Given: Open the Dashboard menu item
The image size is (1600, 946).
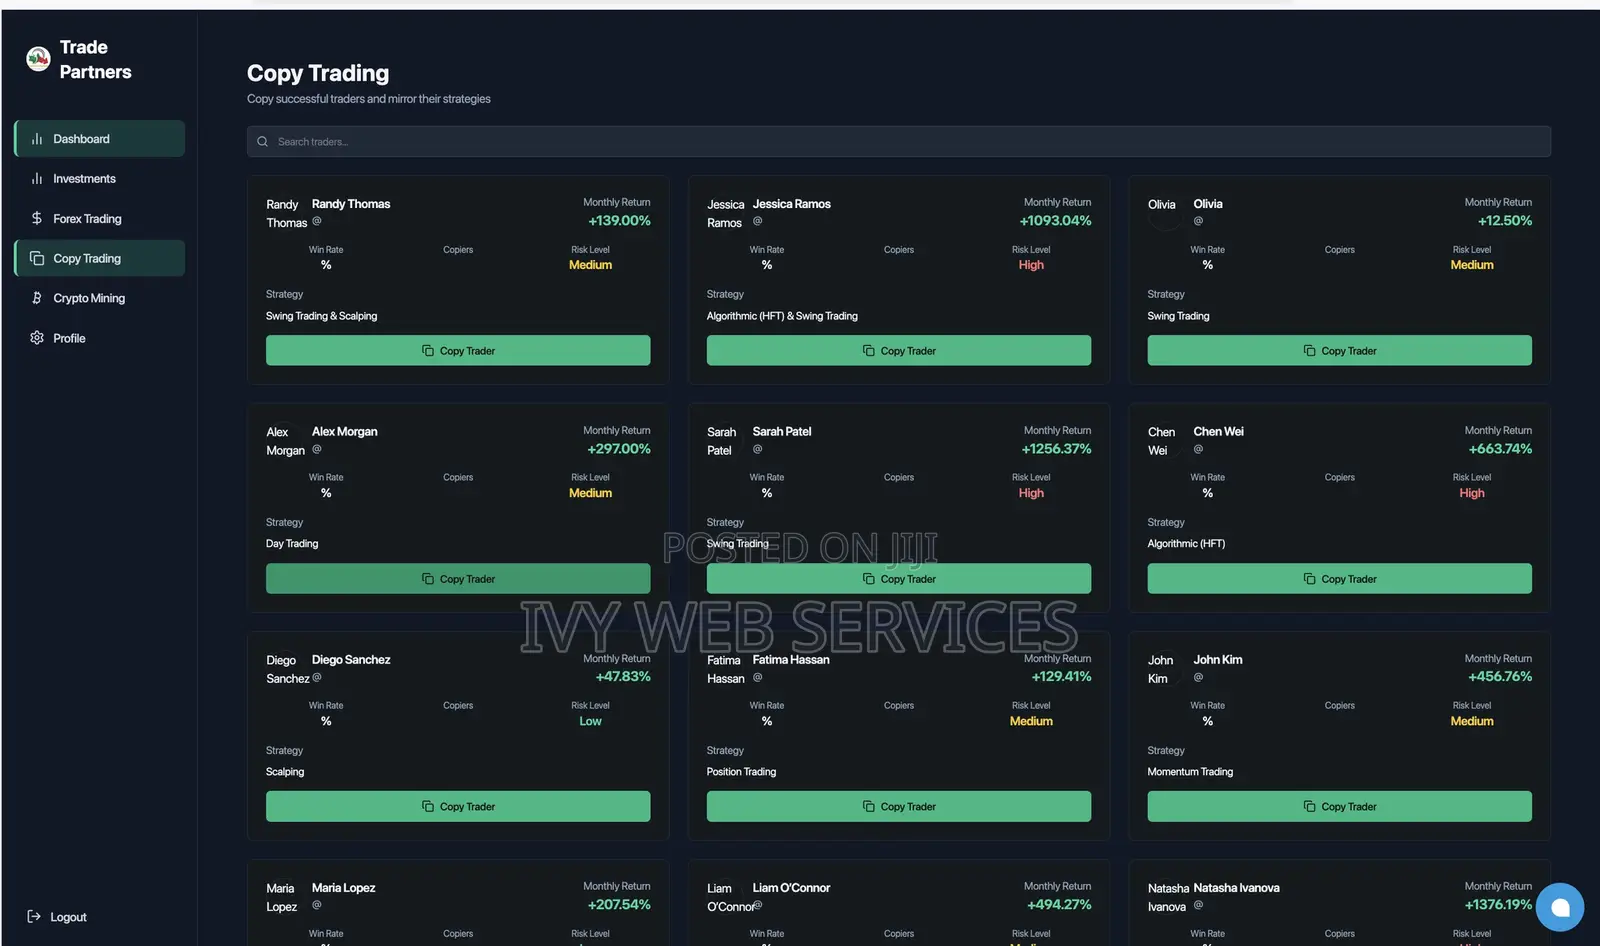Looking at the screenshot, I should pos(99,139).
